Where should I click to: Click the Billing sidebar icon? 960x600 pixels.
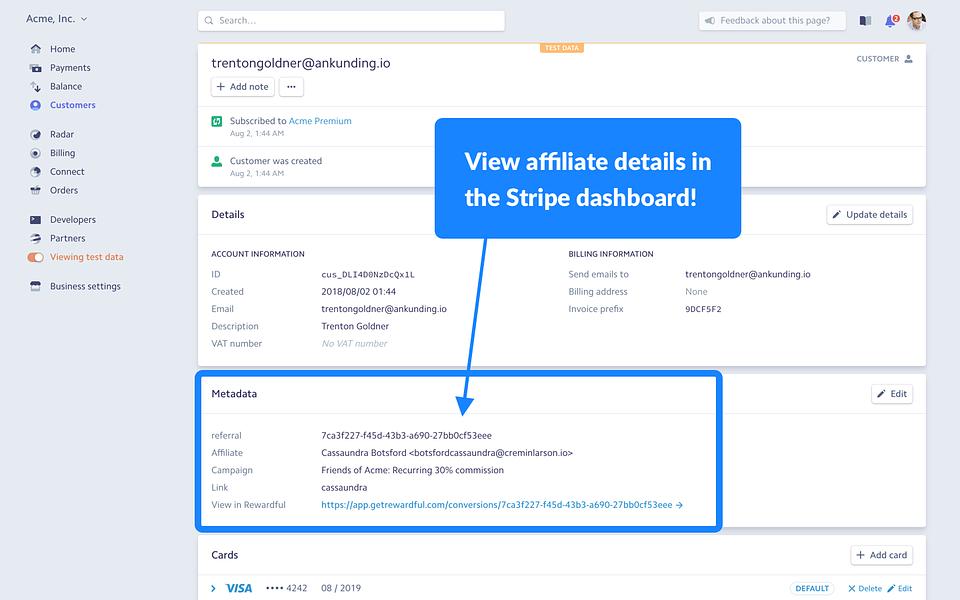[x=36, y=153]
